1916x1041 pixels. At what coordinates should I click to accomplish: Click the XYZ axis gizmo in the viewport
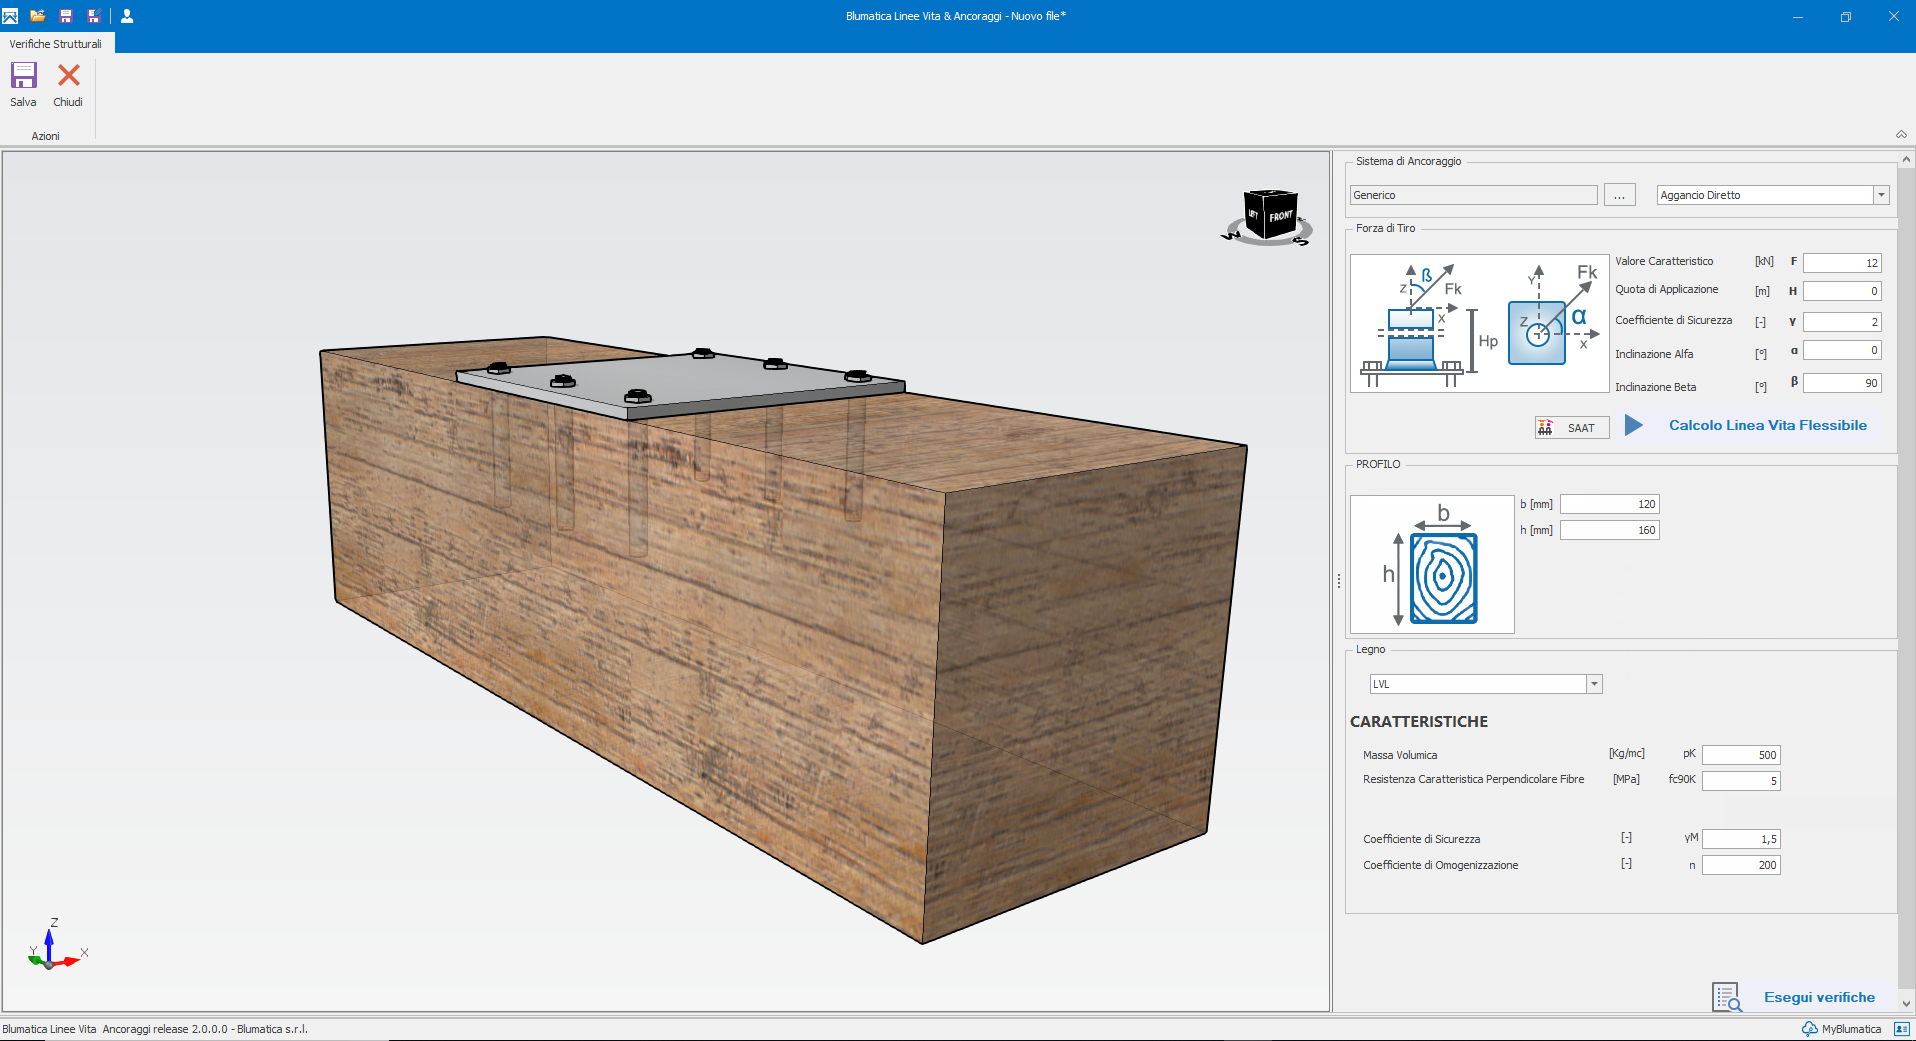click(x=52, y=948)
